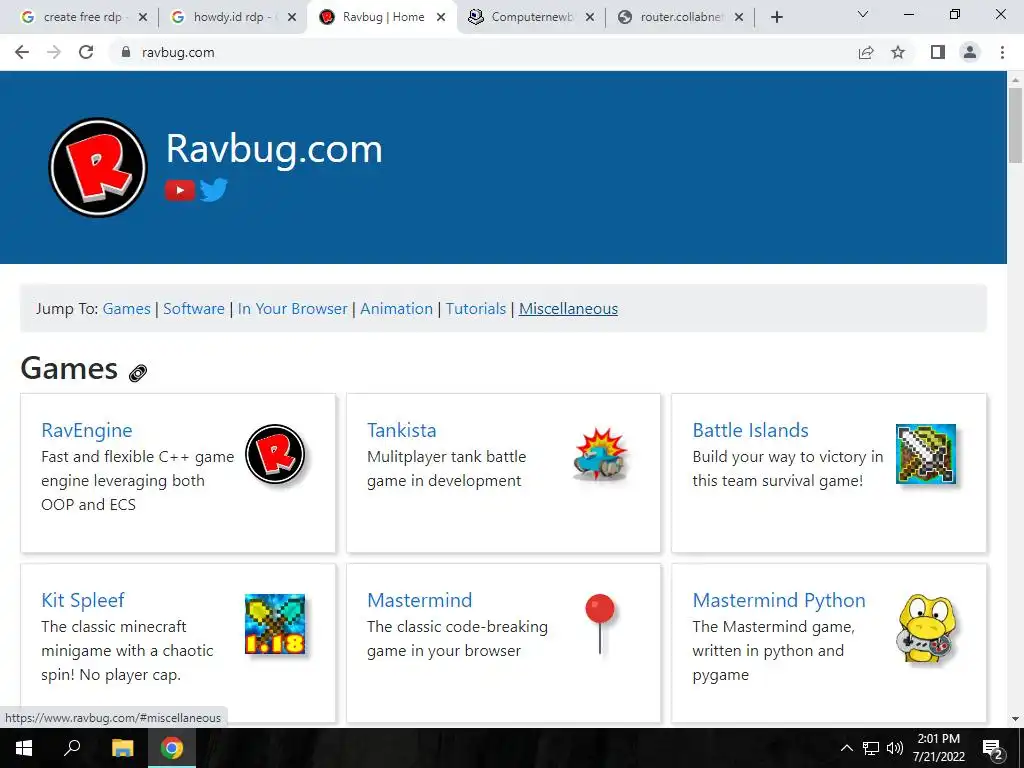Click the Chrome taskbar icon
The width and height of the screenshot is (1024, 768).
coord(172,748)
